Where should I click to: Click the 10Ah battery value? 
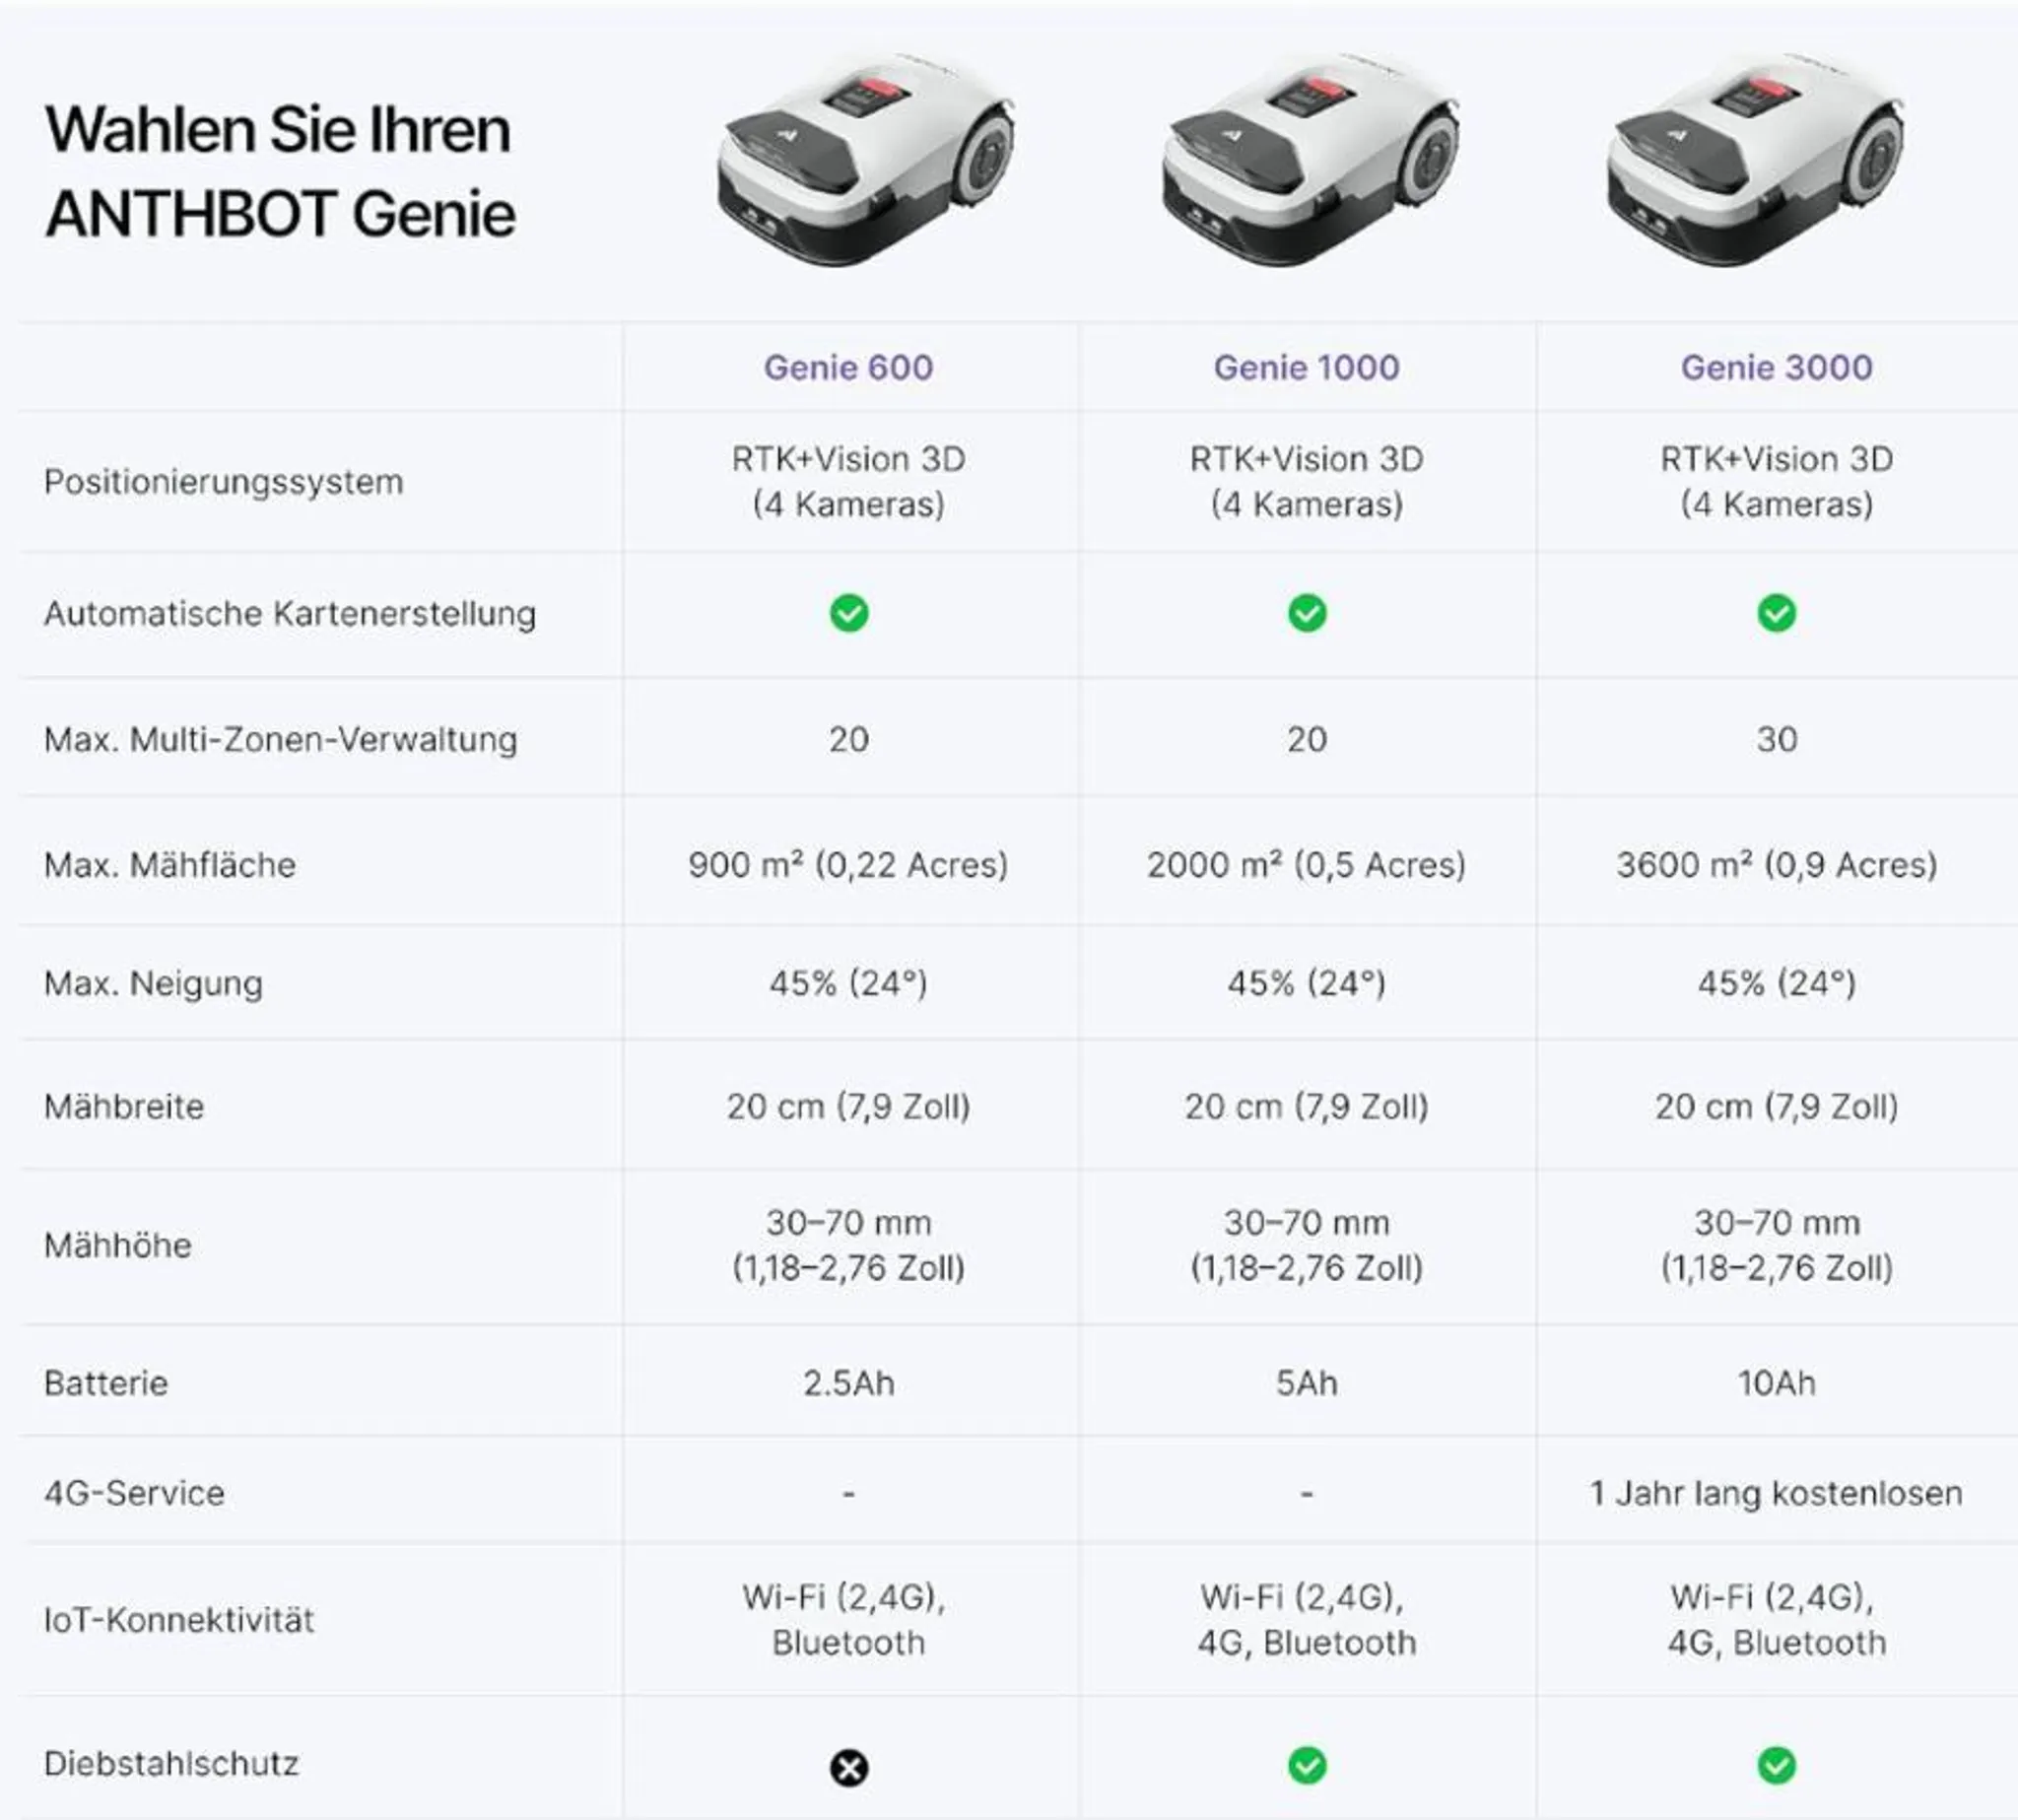click(x=1776, y=1383)
